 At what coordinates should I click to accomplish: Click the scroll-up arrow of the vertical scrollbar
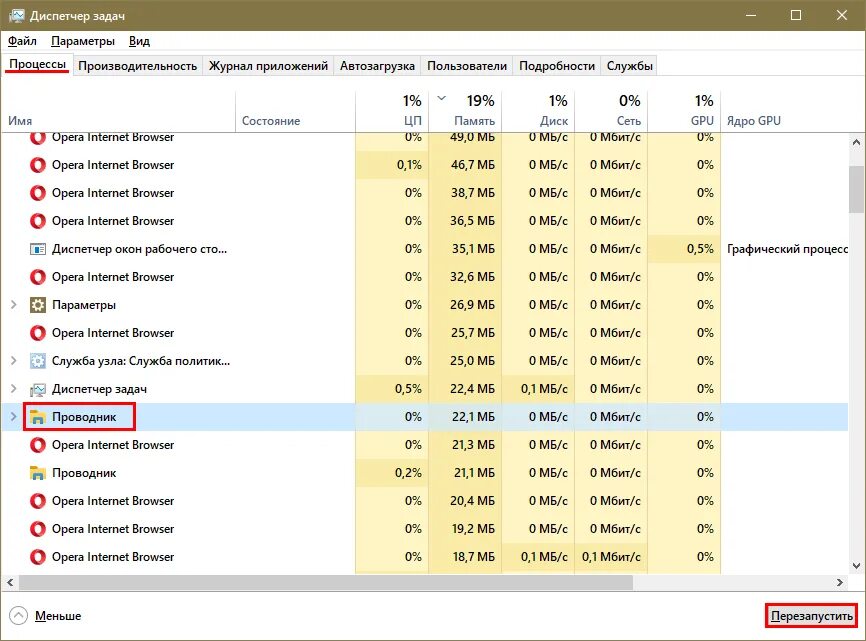[x=856, y=142]
